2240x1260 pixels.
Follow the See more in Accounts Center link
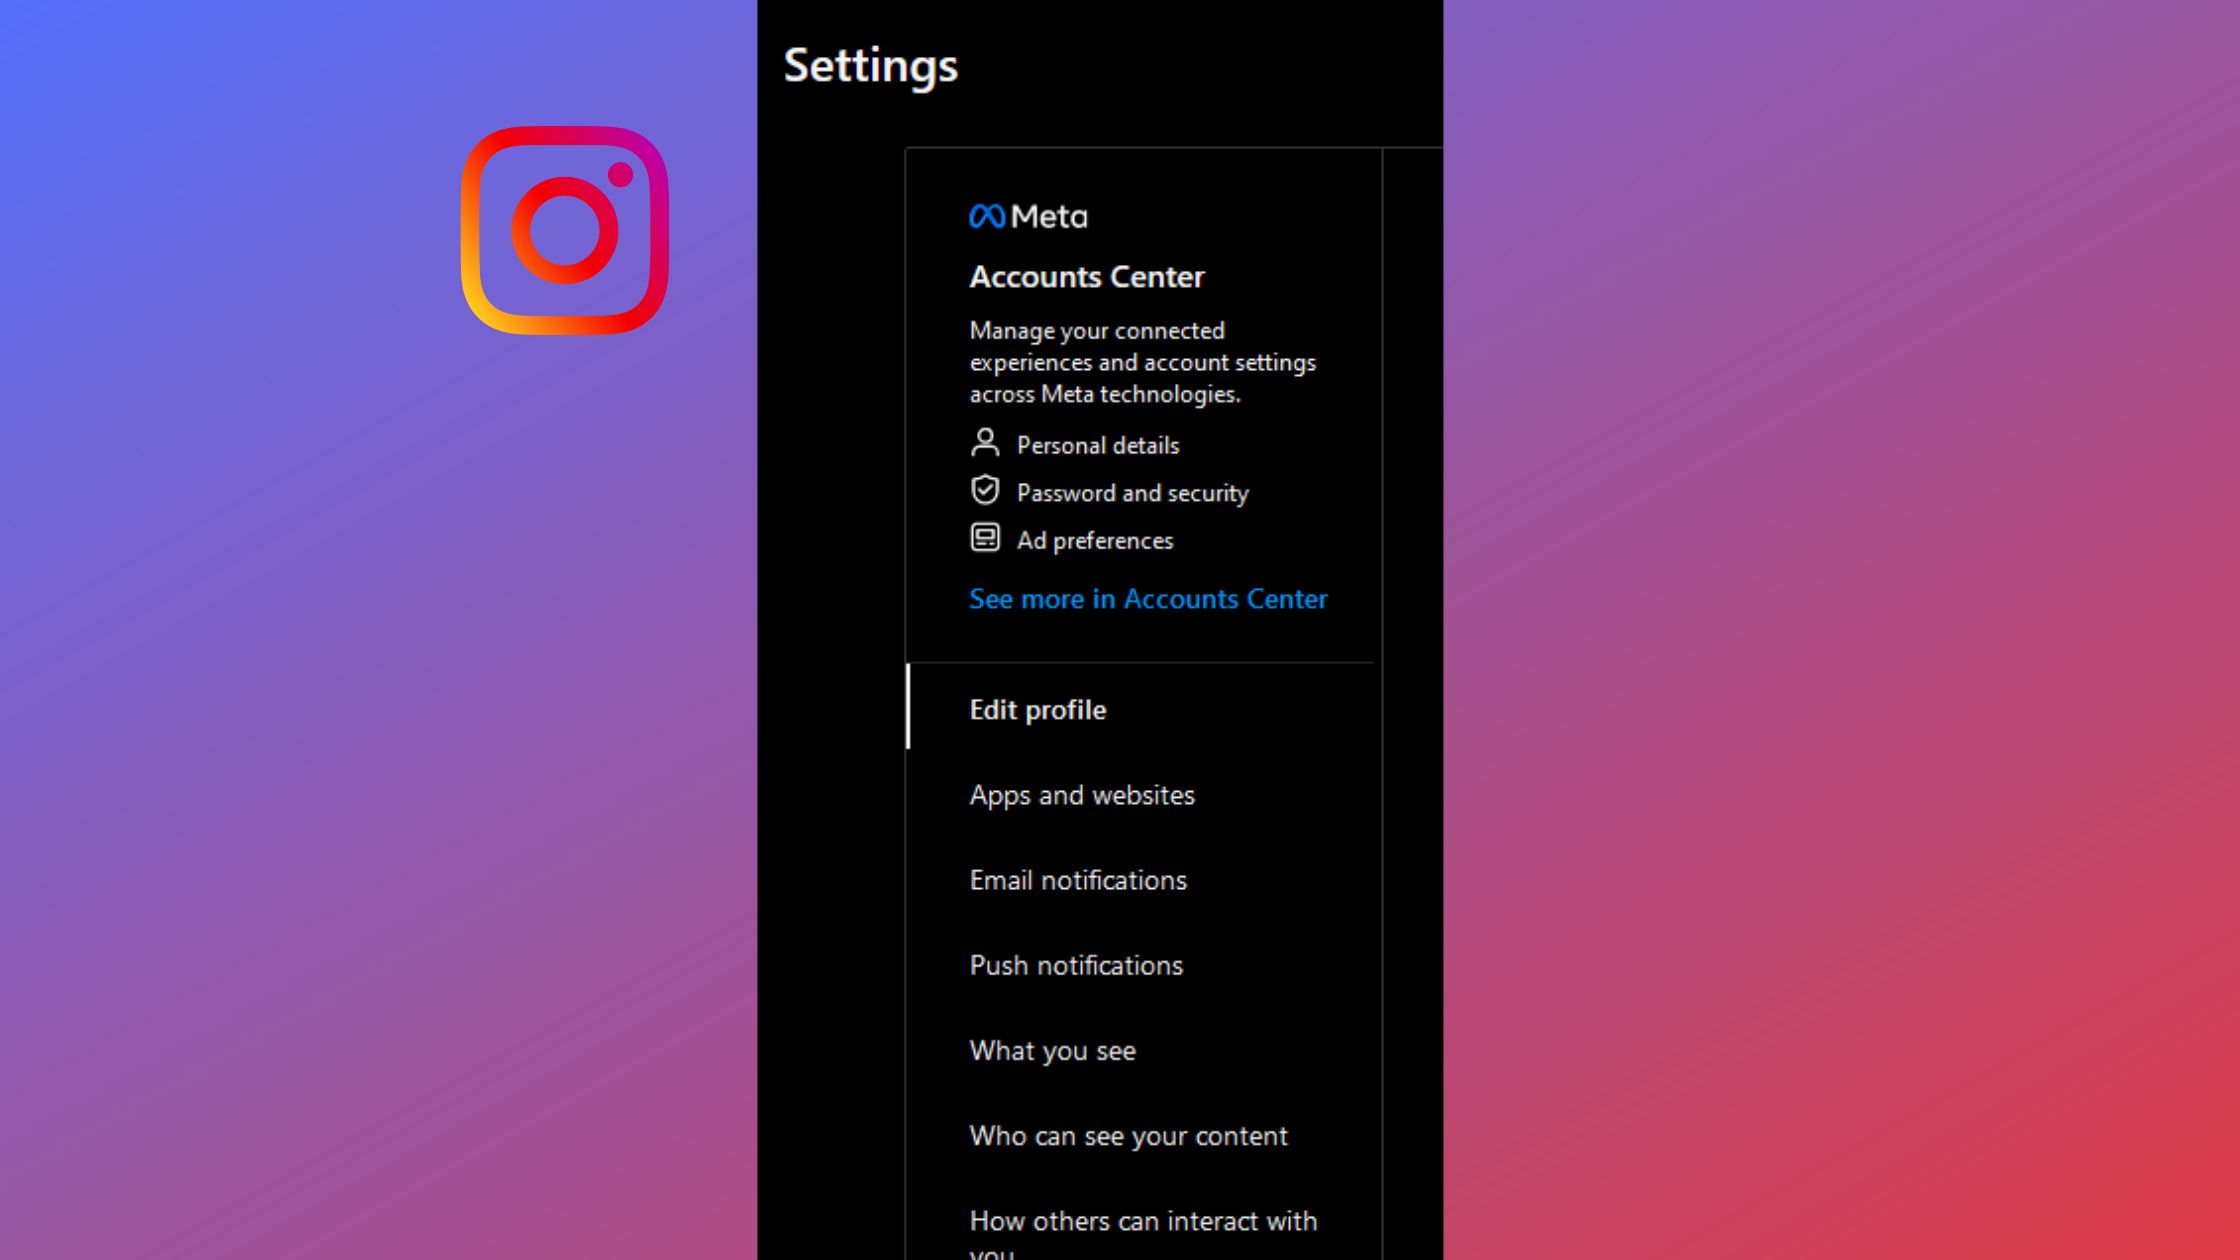point(1148,599)
